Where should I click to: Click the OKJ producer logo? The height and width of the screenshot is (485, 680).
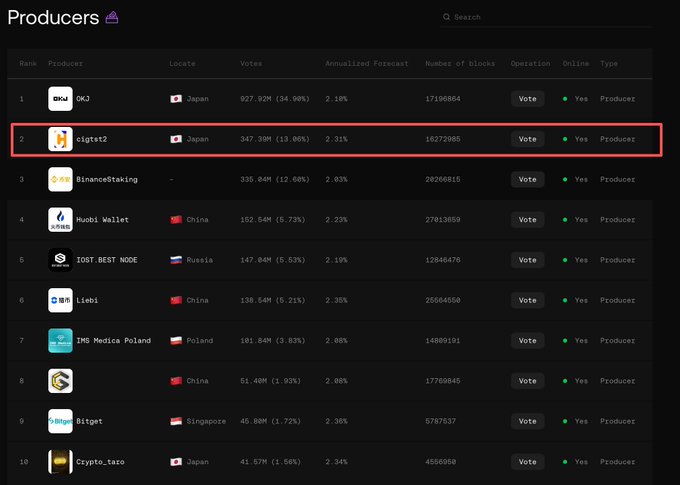60,99
